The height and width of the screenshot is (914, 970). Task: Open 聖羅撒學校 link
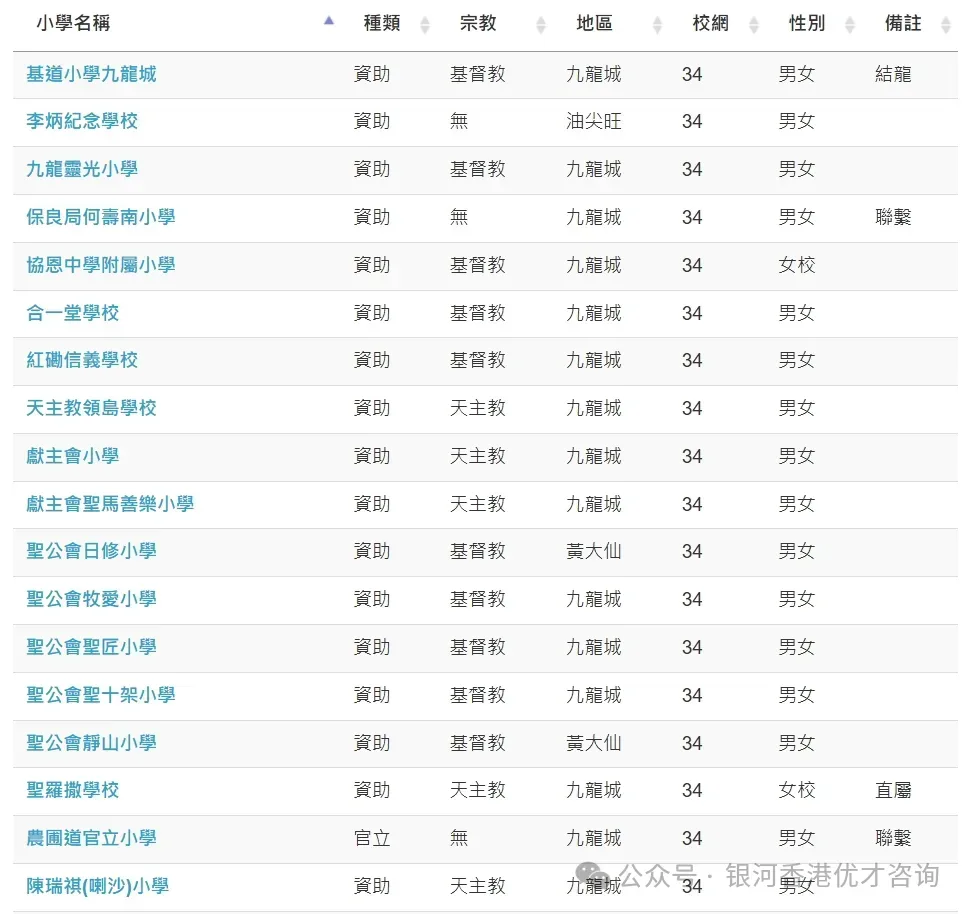[73, 790]
